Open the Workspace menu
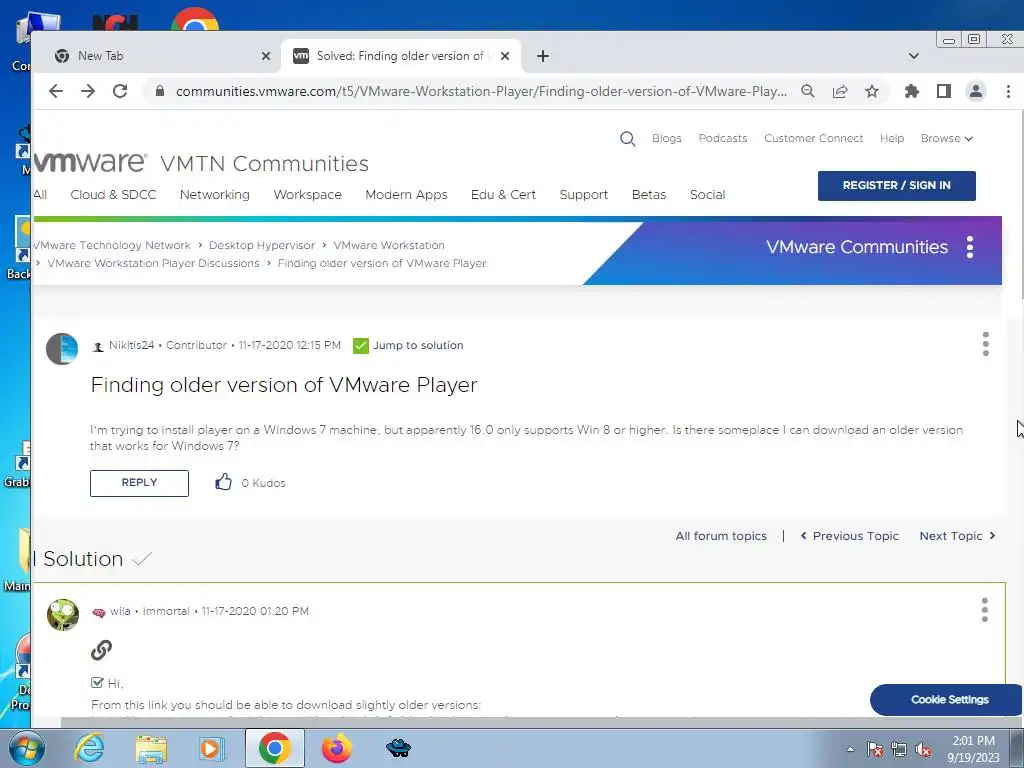 pos(308,195)
